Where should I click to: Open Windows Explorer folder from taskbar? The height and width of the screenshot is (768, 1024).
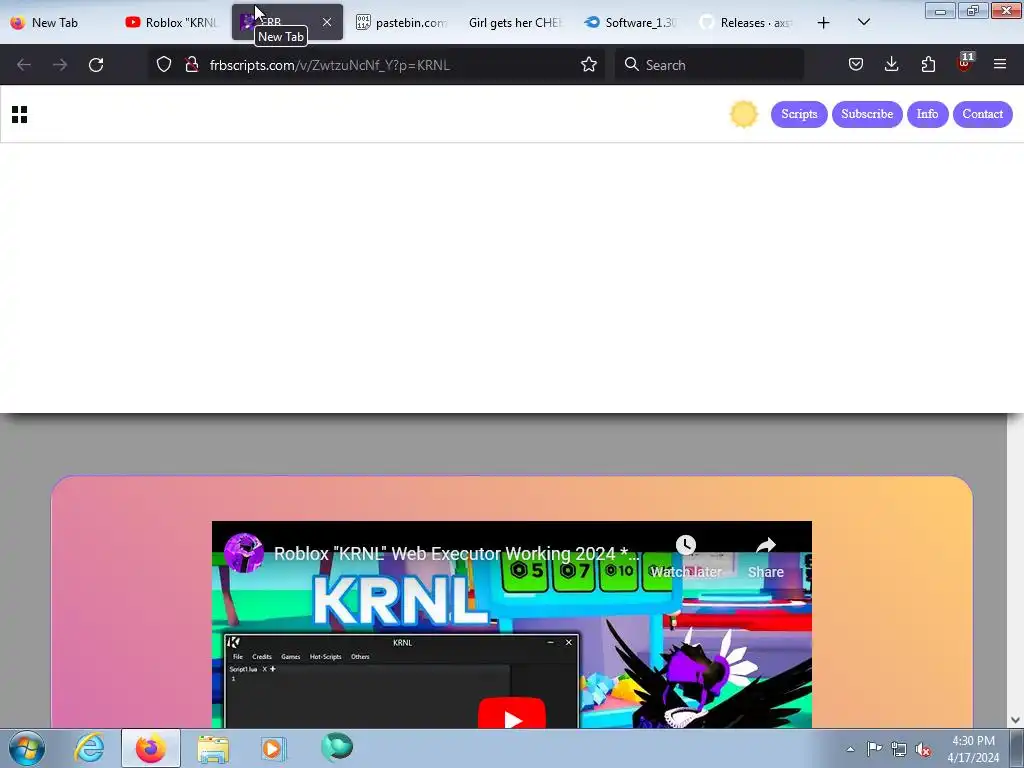coord(213,748)
